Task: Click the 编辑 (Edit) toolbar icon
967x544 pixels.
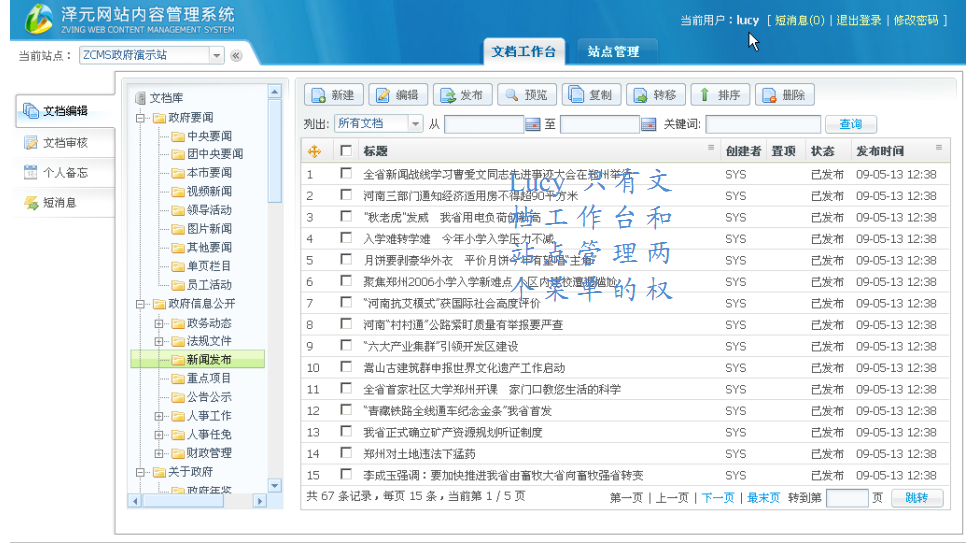Action: click(383, 95)
